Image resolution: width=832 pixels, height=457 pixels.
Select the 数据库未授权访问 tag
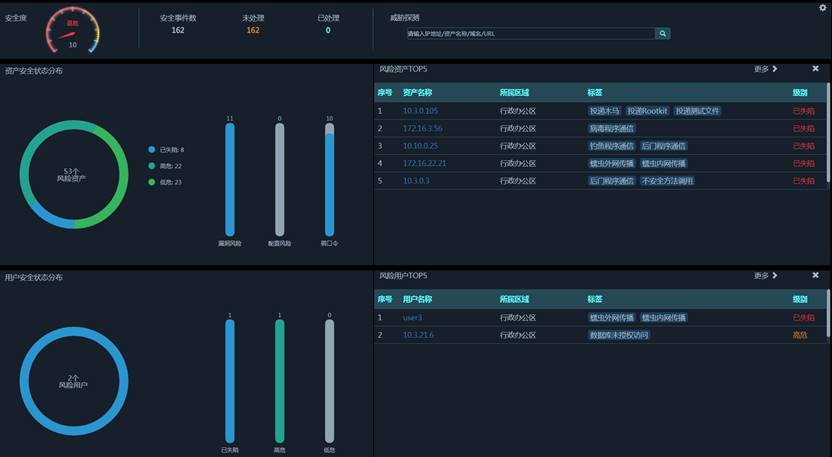tap(619, 335)
